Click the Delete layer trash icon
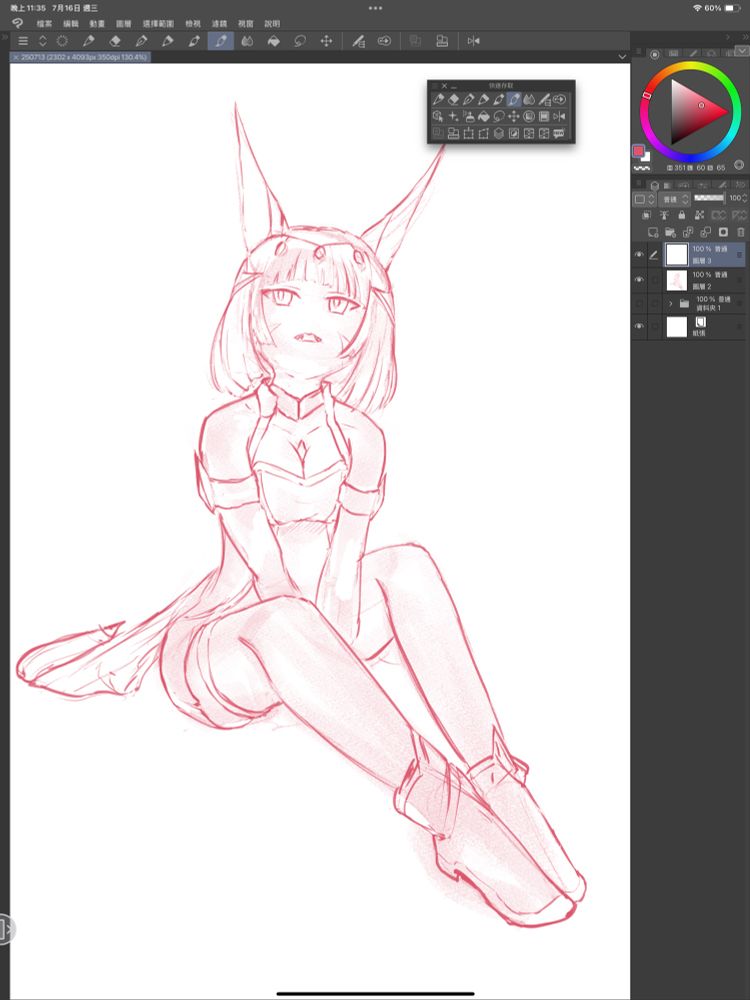Viewport: 750px width, 1000px height. [x=740, y=232]
